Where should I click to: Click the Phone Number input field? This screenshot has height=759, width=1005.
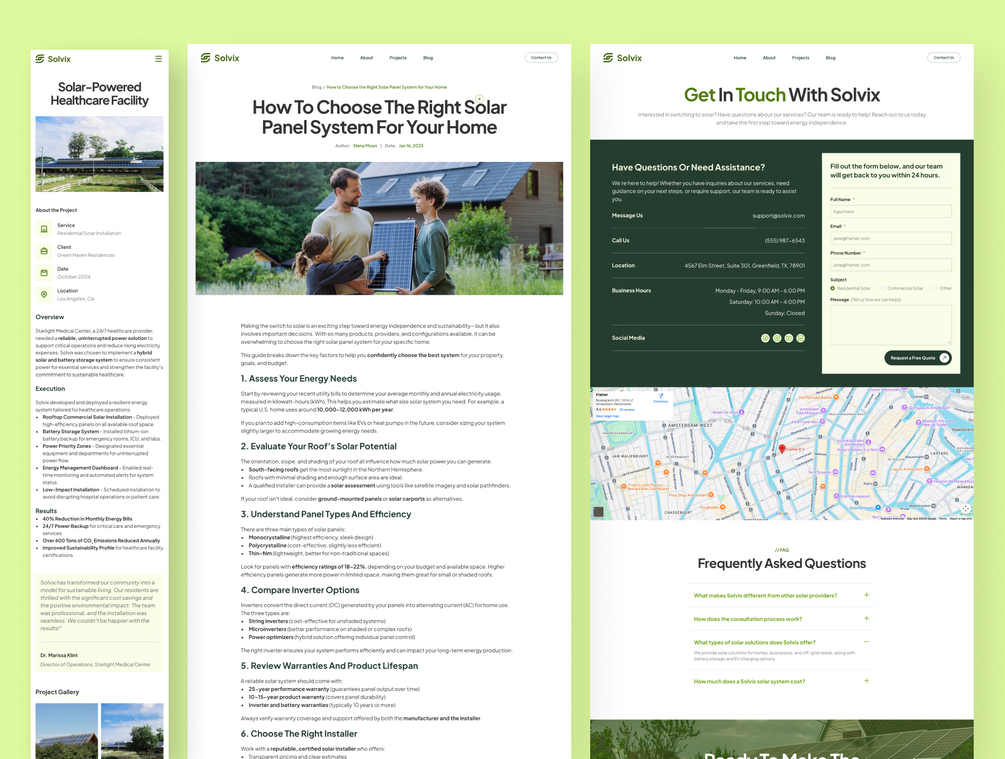point(891,265)
